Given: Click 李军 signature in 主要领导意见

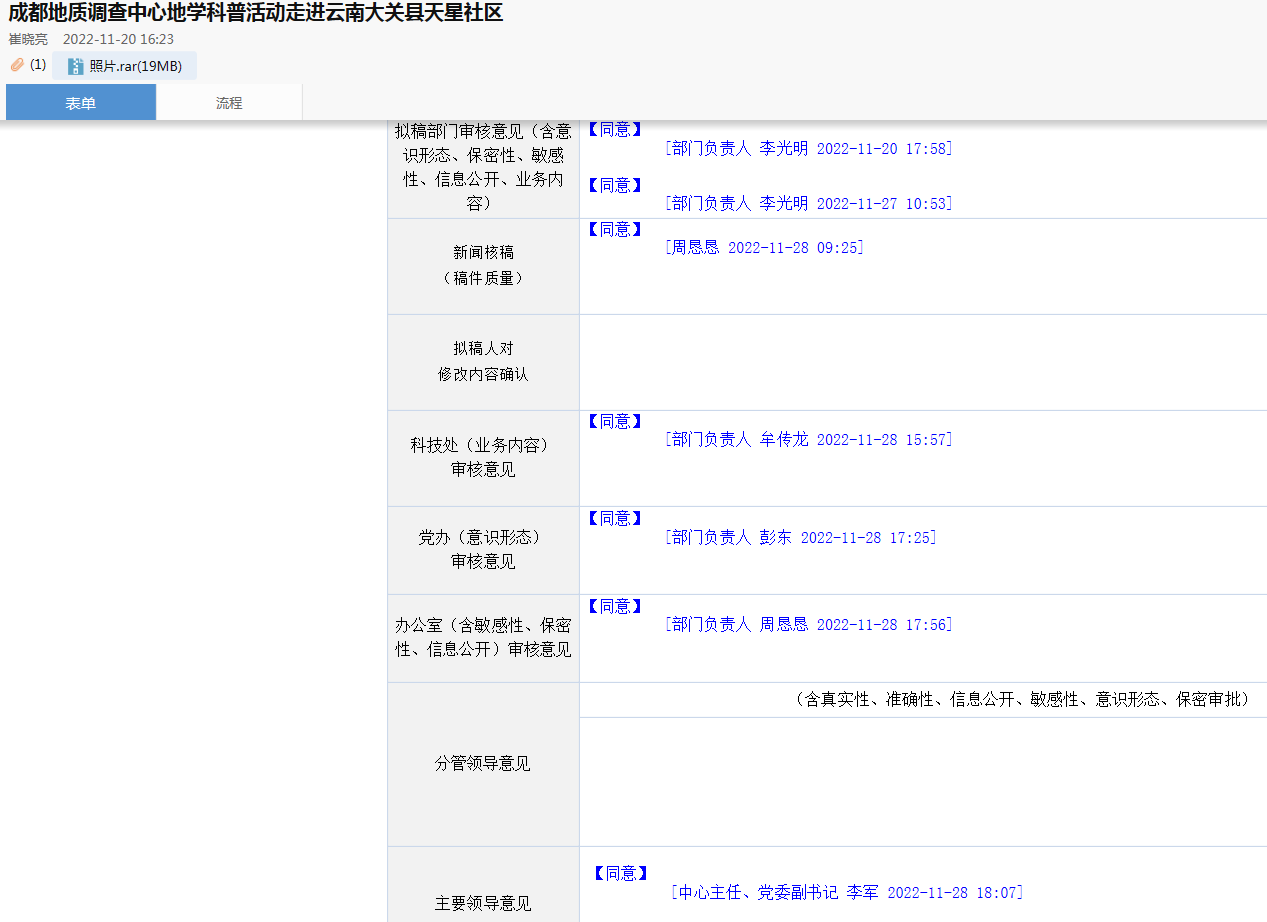Looking at the screenshot, I should 848,892.
